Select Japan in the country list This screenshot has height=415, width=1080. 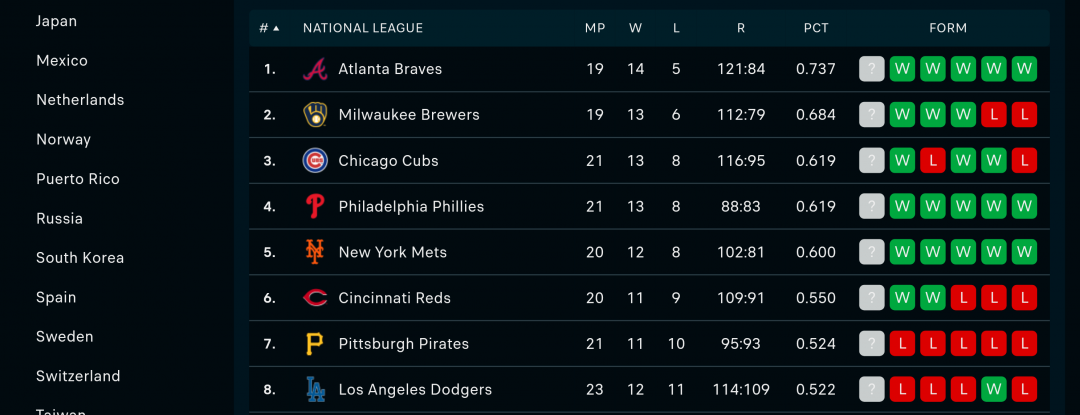tap(56, 21)
